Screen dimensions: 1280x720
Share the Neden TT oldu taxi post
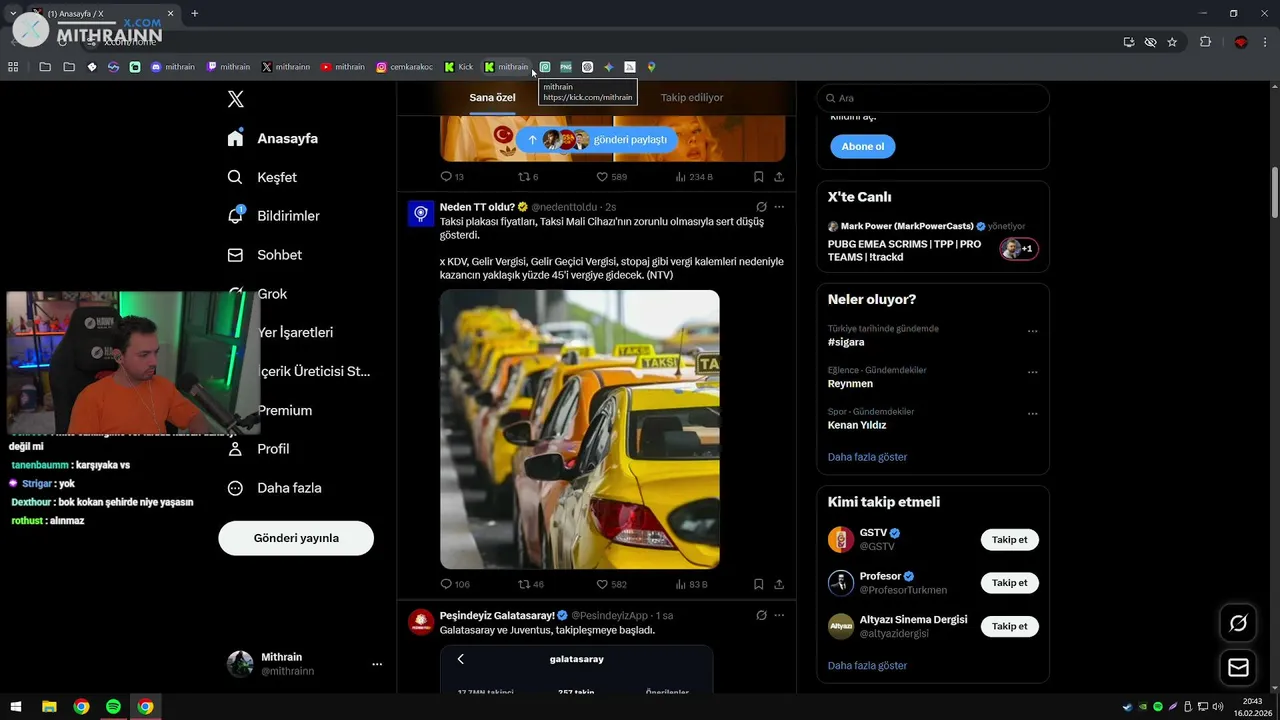click(x=779, y=584)
